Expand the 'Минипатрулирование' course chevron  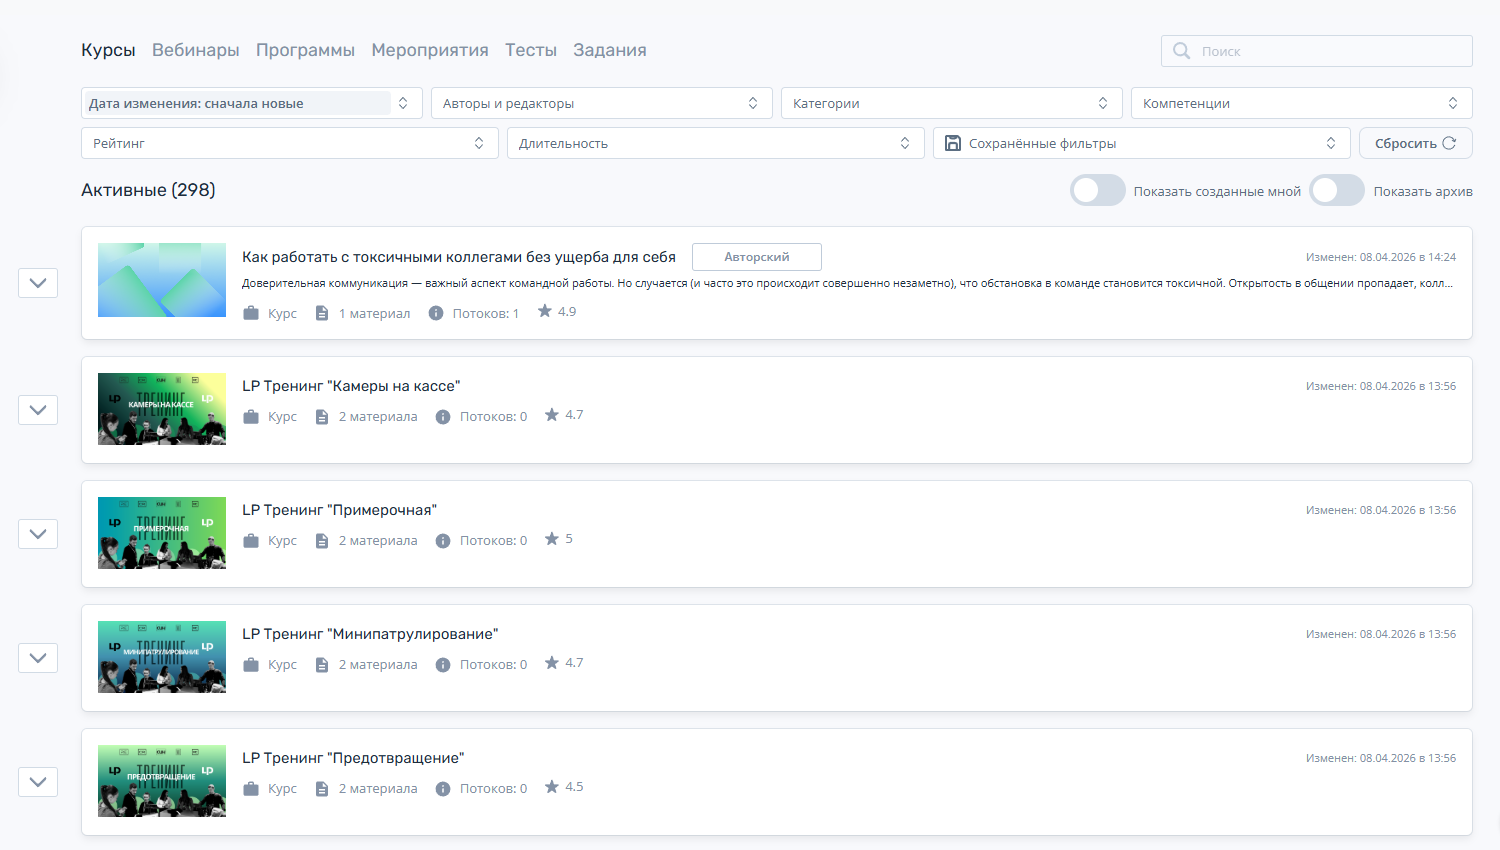[38, 658]
